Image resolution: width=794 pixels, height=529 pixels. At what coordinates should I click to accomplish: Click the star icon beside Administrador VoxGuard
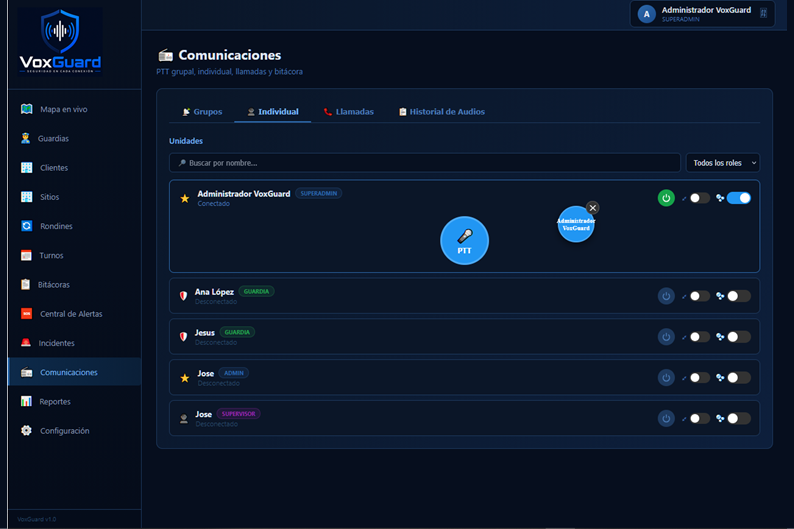185,198
